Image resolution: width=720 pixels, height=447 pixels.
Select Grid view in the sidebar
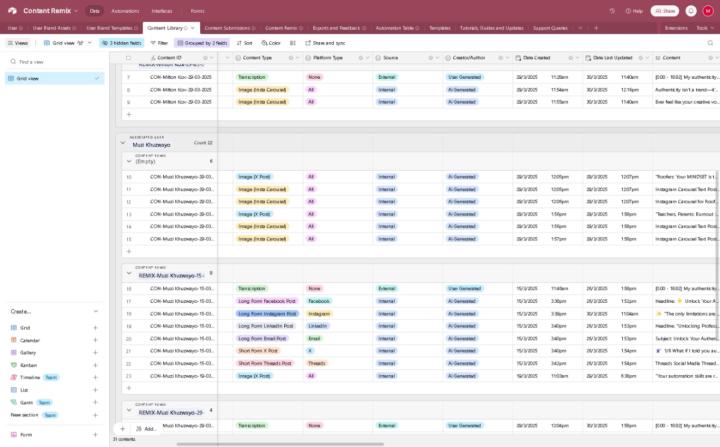point(54,79)
